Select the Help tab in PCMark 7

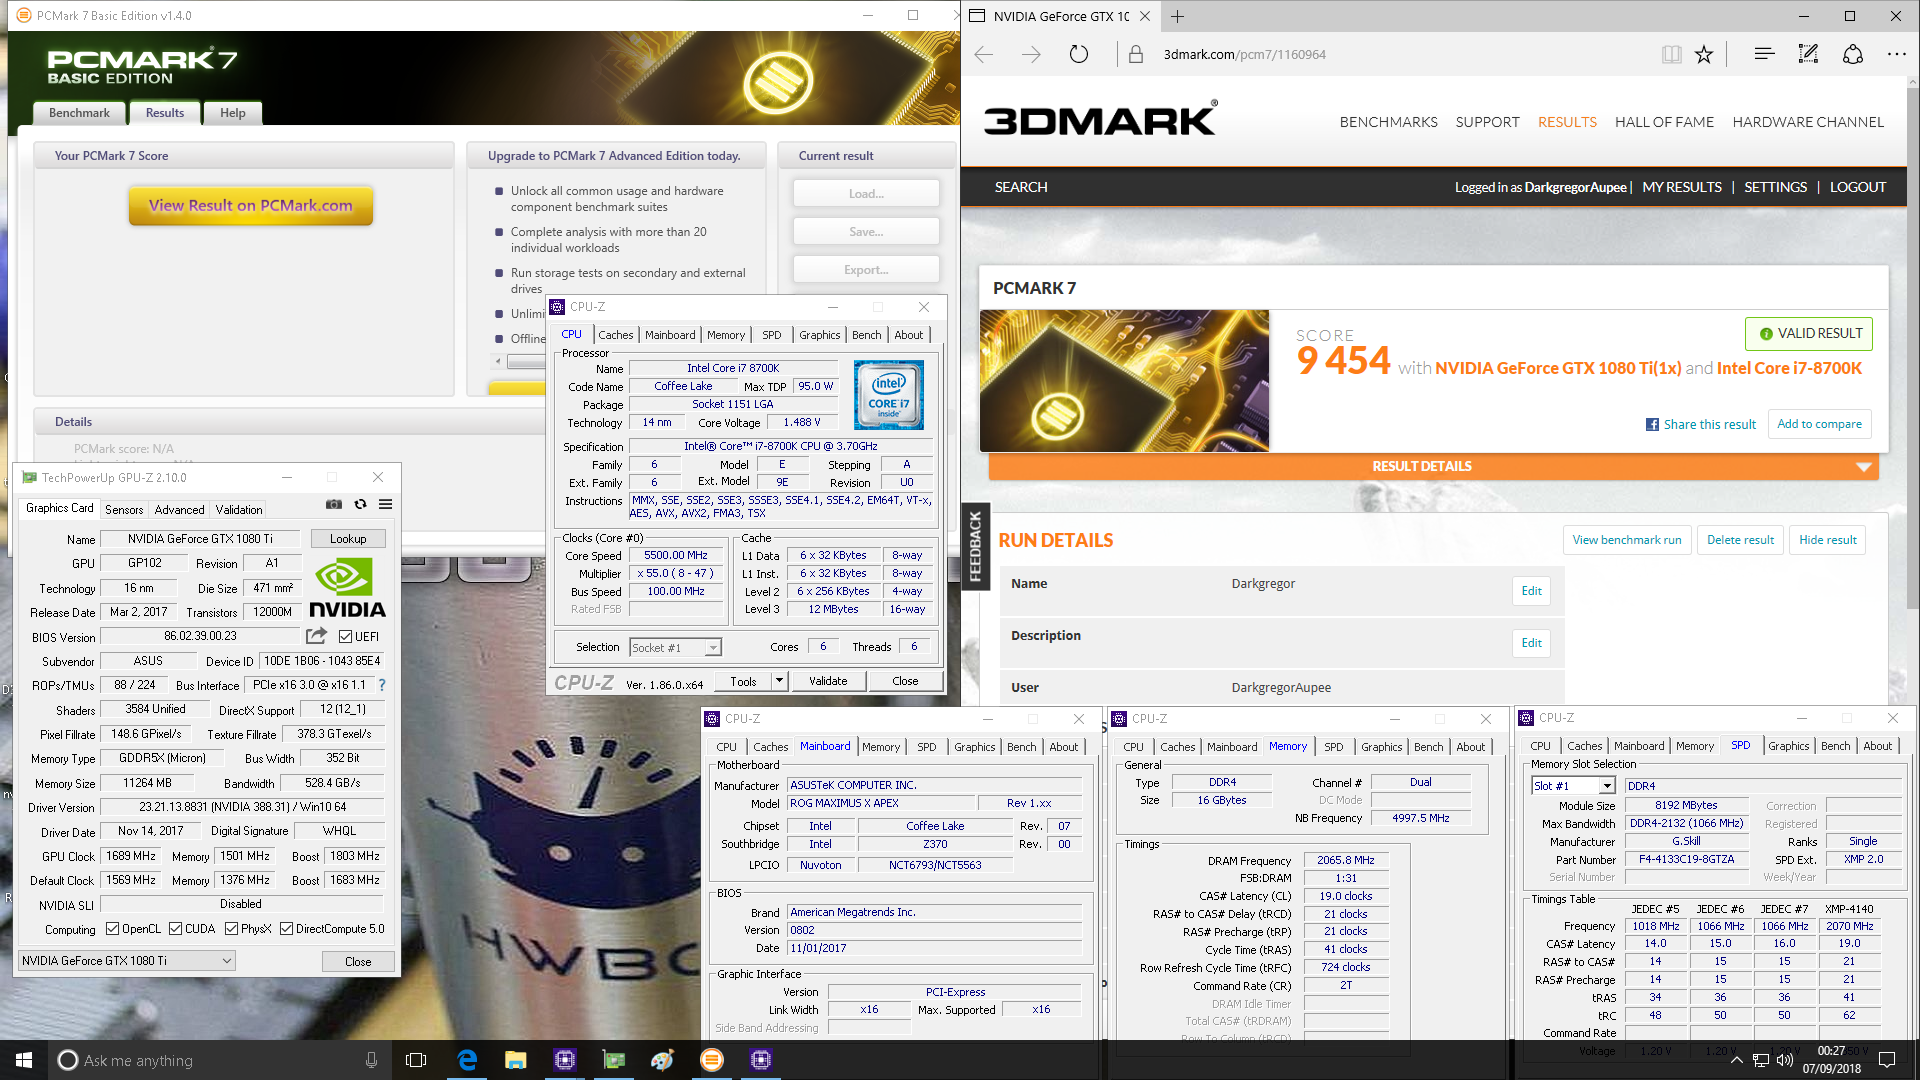(232, 113)
